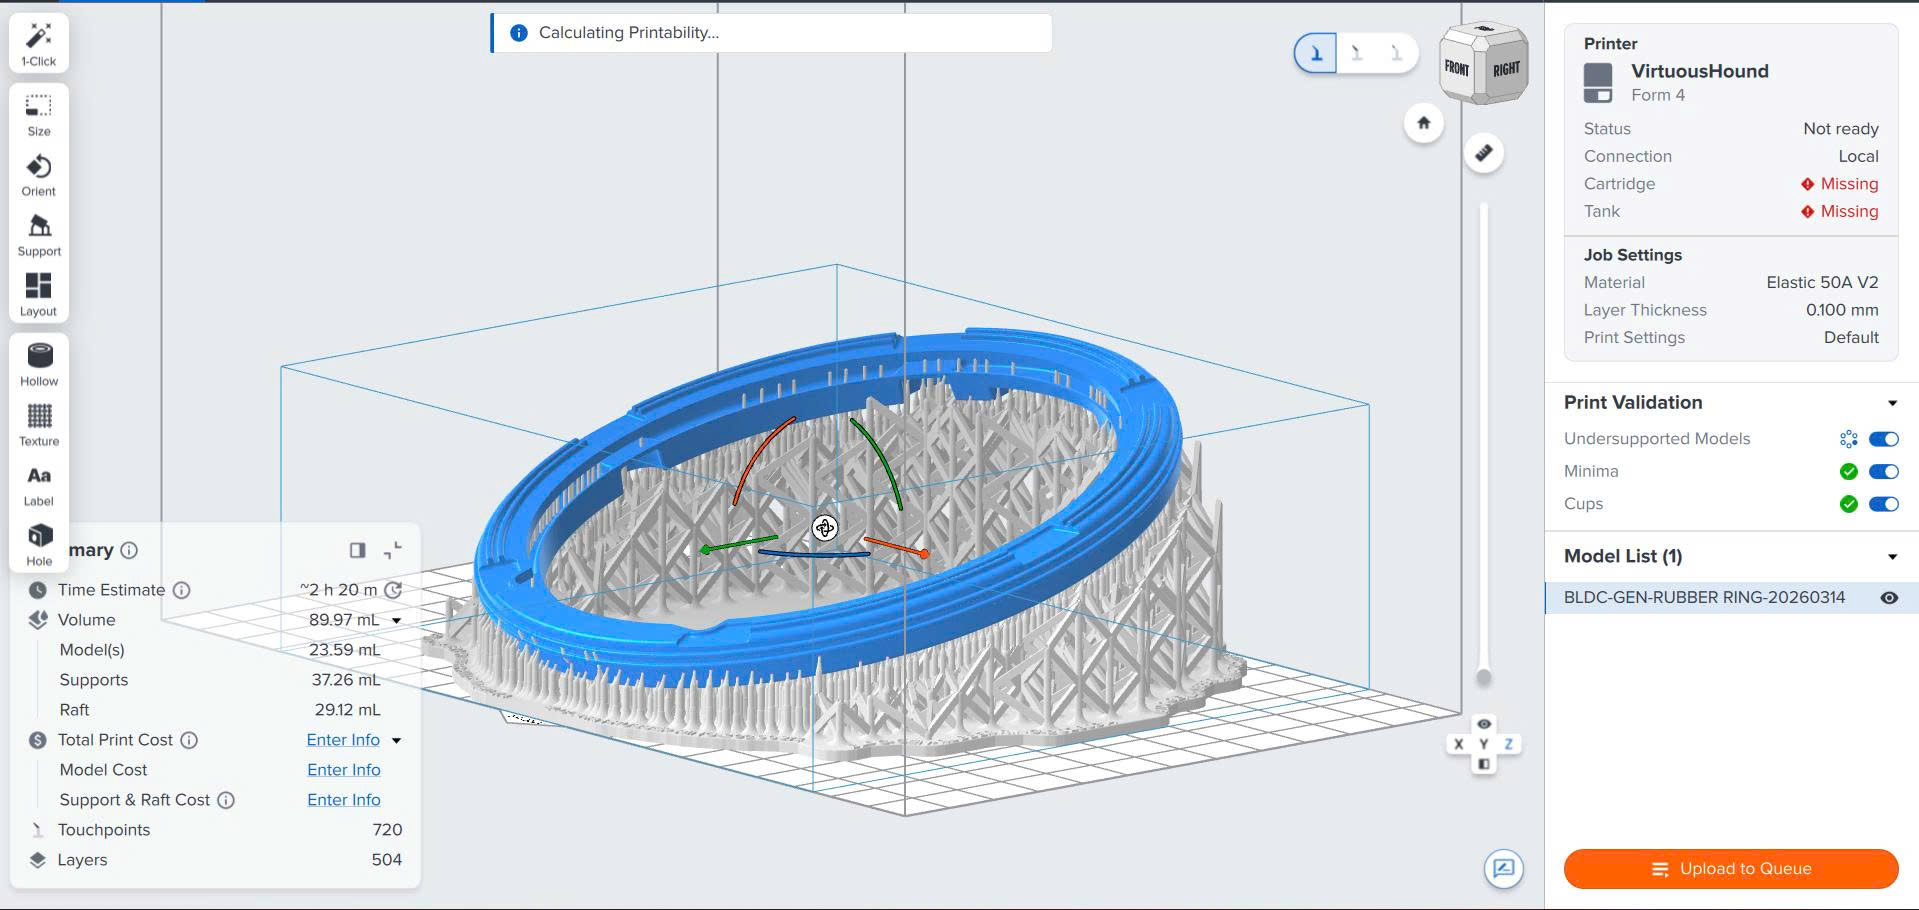The width and height of the screenshot is (1919, 910).
Task: Toggle the Undersupported Models validation switch
Action: [1884, 439]
